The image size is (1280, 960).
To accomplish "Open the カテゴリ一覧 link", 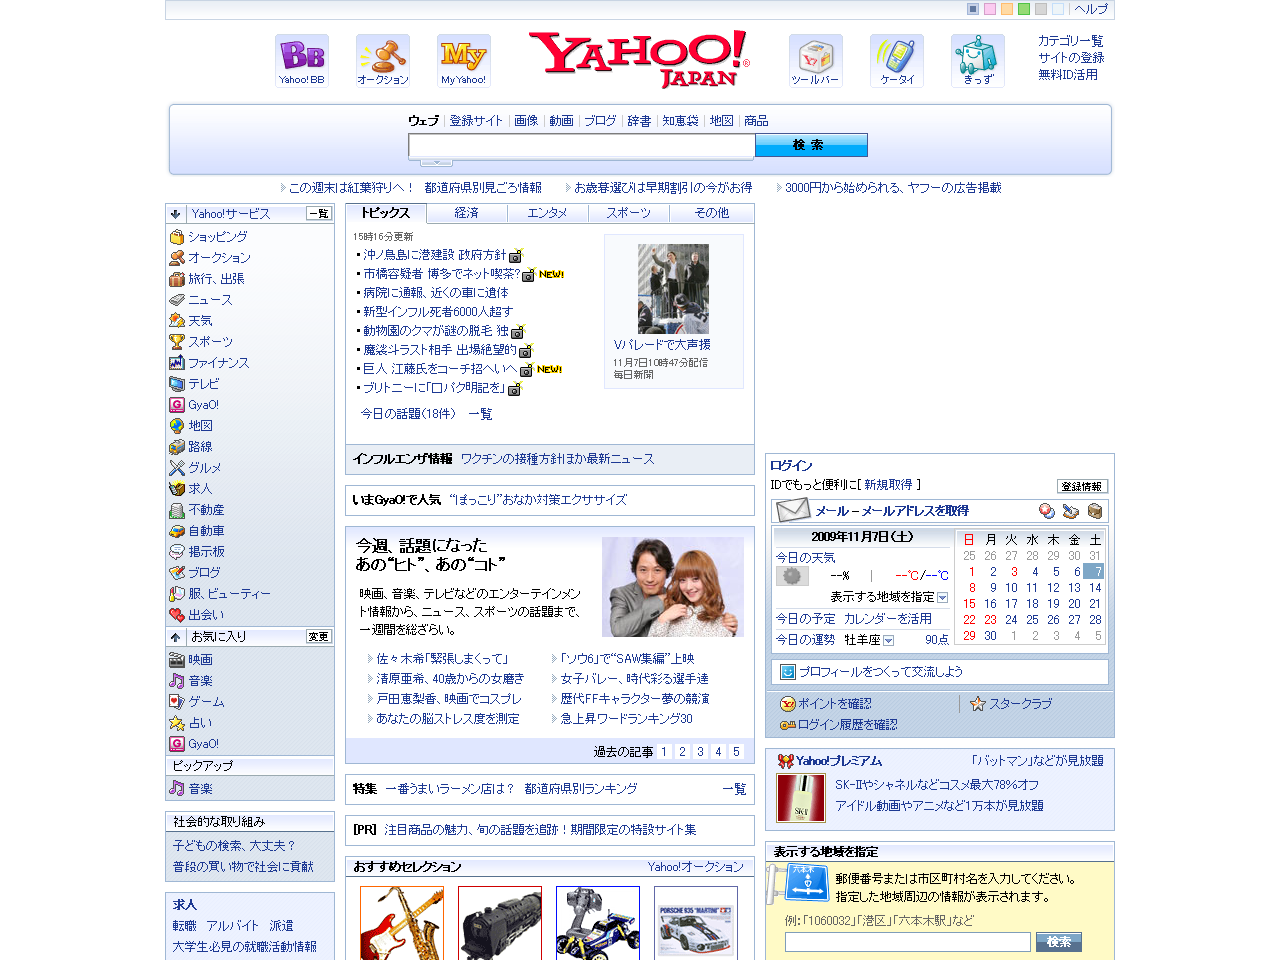I will tap(1070, 41).
